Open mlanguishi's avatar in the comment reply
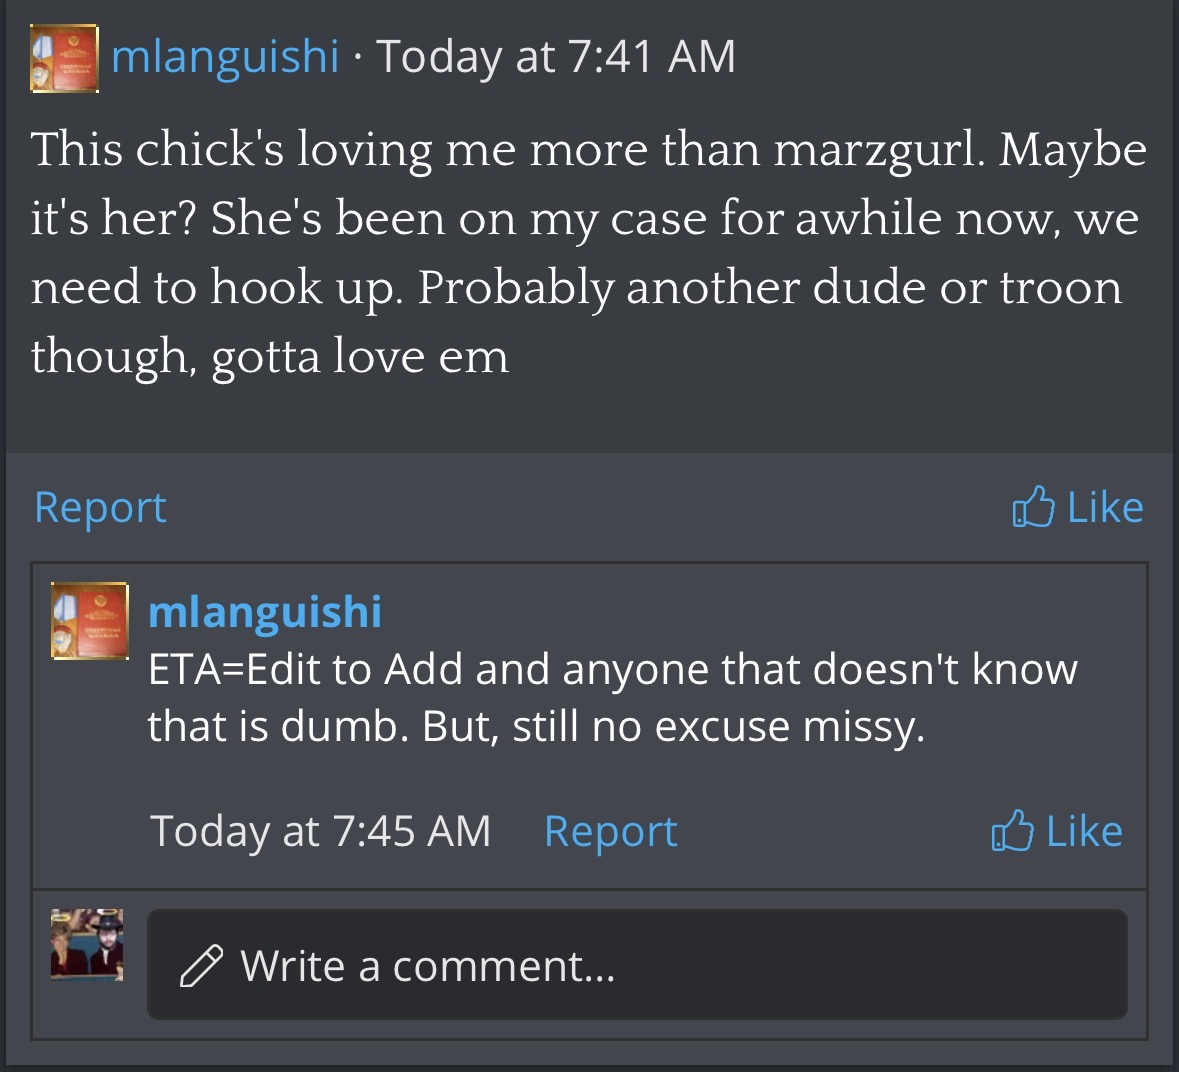 pyautogui.click(x=89, y=621)
